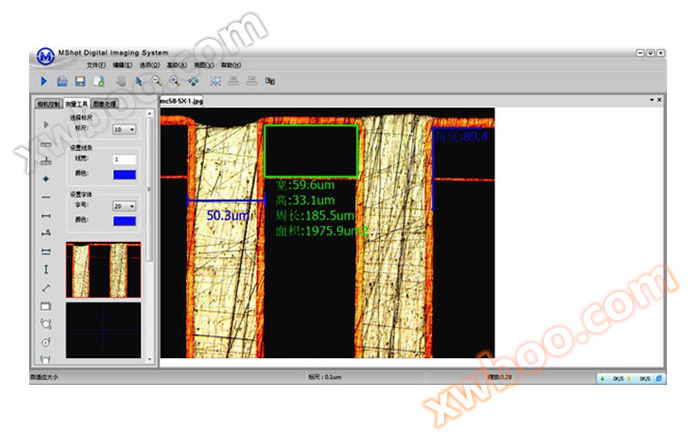Select the horizontal distance measurement tool
This screenshot has height=440, width=690.
tap(46, 215)
